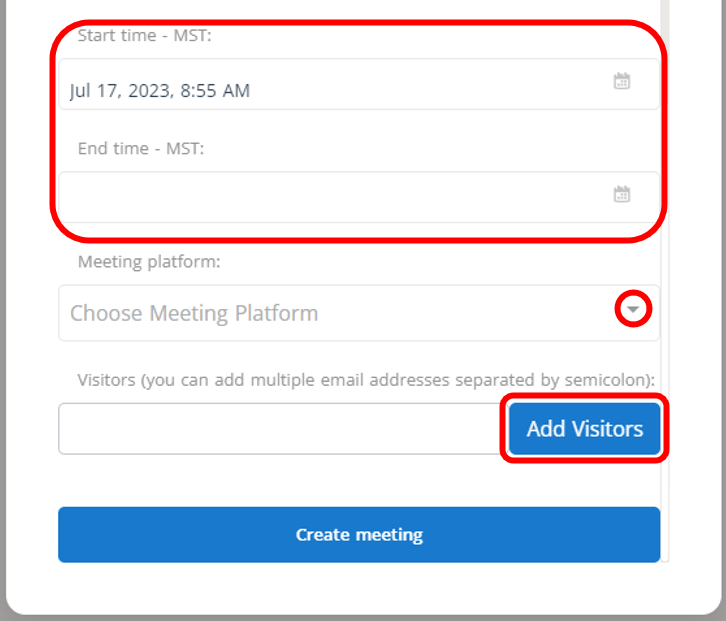726x621 pixels.
Task: Click the 'Choose Meeting Platform' combo box
Action: tap(330, 313)
